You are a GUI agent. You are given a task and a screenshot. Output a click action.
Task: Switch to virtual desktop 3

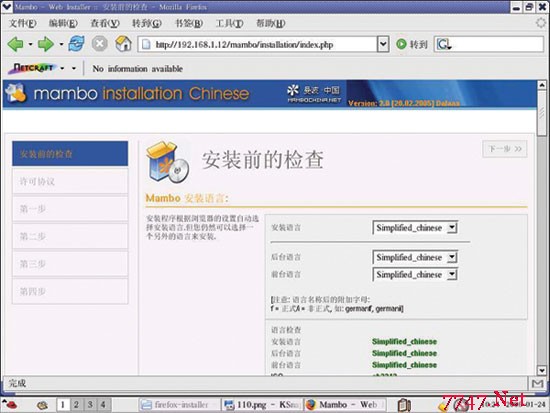pos(90,405)
